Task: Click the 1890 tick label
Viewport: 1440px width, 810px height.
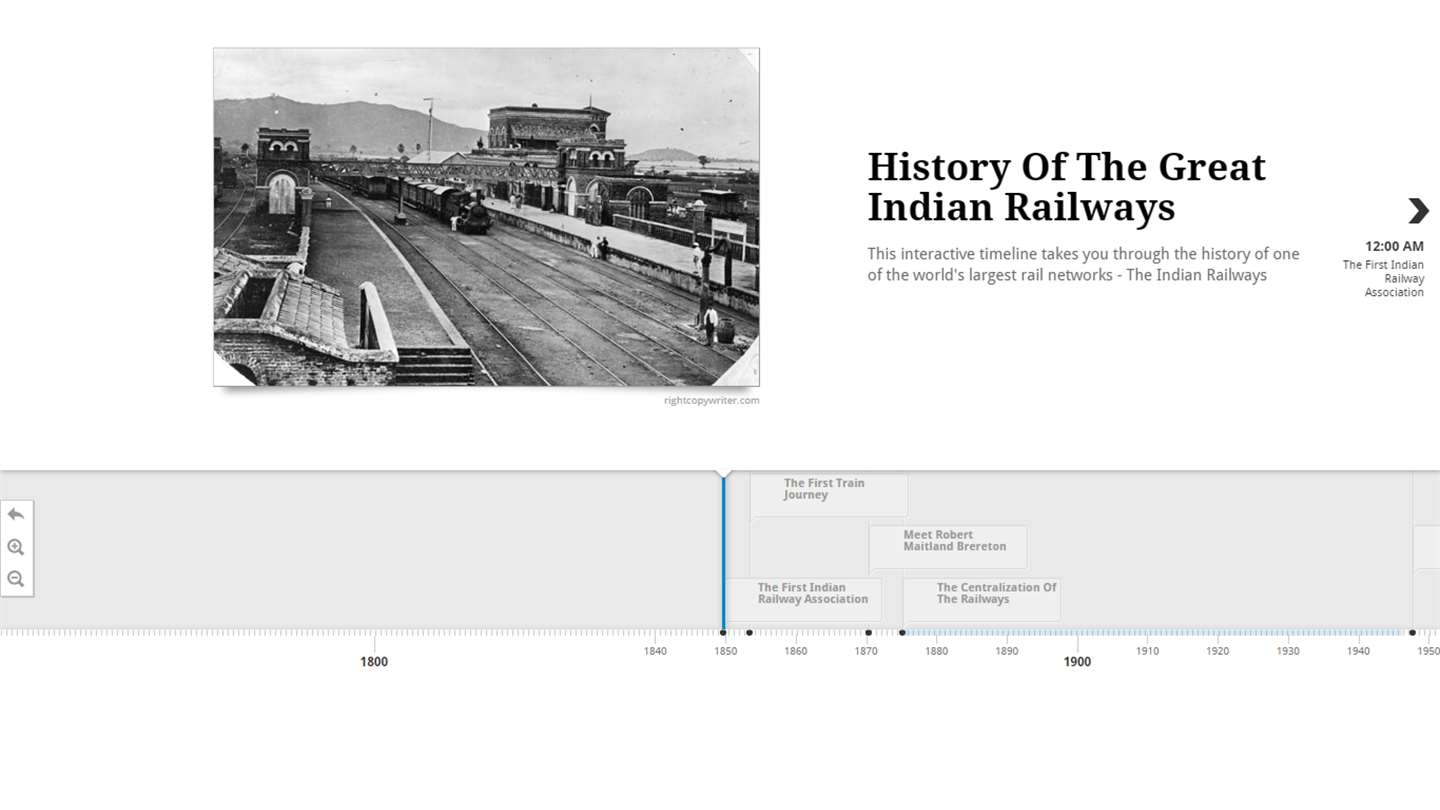Action: (x=1007, y=651)
